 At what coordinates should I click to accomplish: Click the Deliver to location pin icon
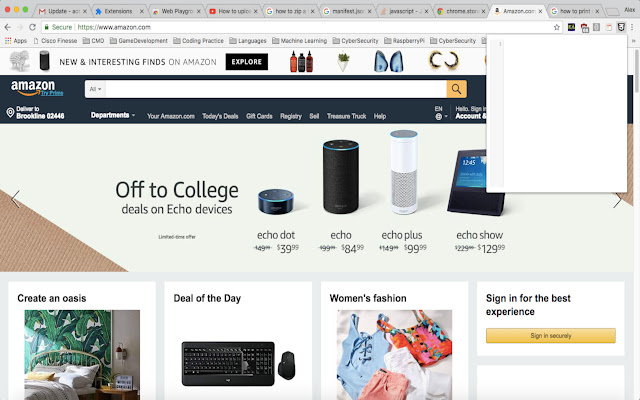[x=10, y=113]
